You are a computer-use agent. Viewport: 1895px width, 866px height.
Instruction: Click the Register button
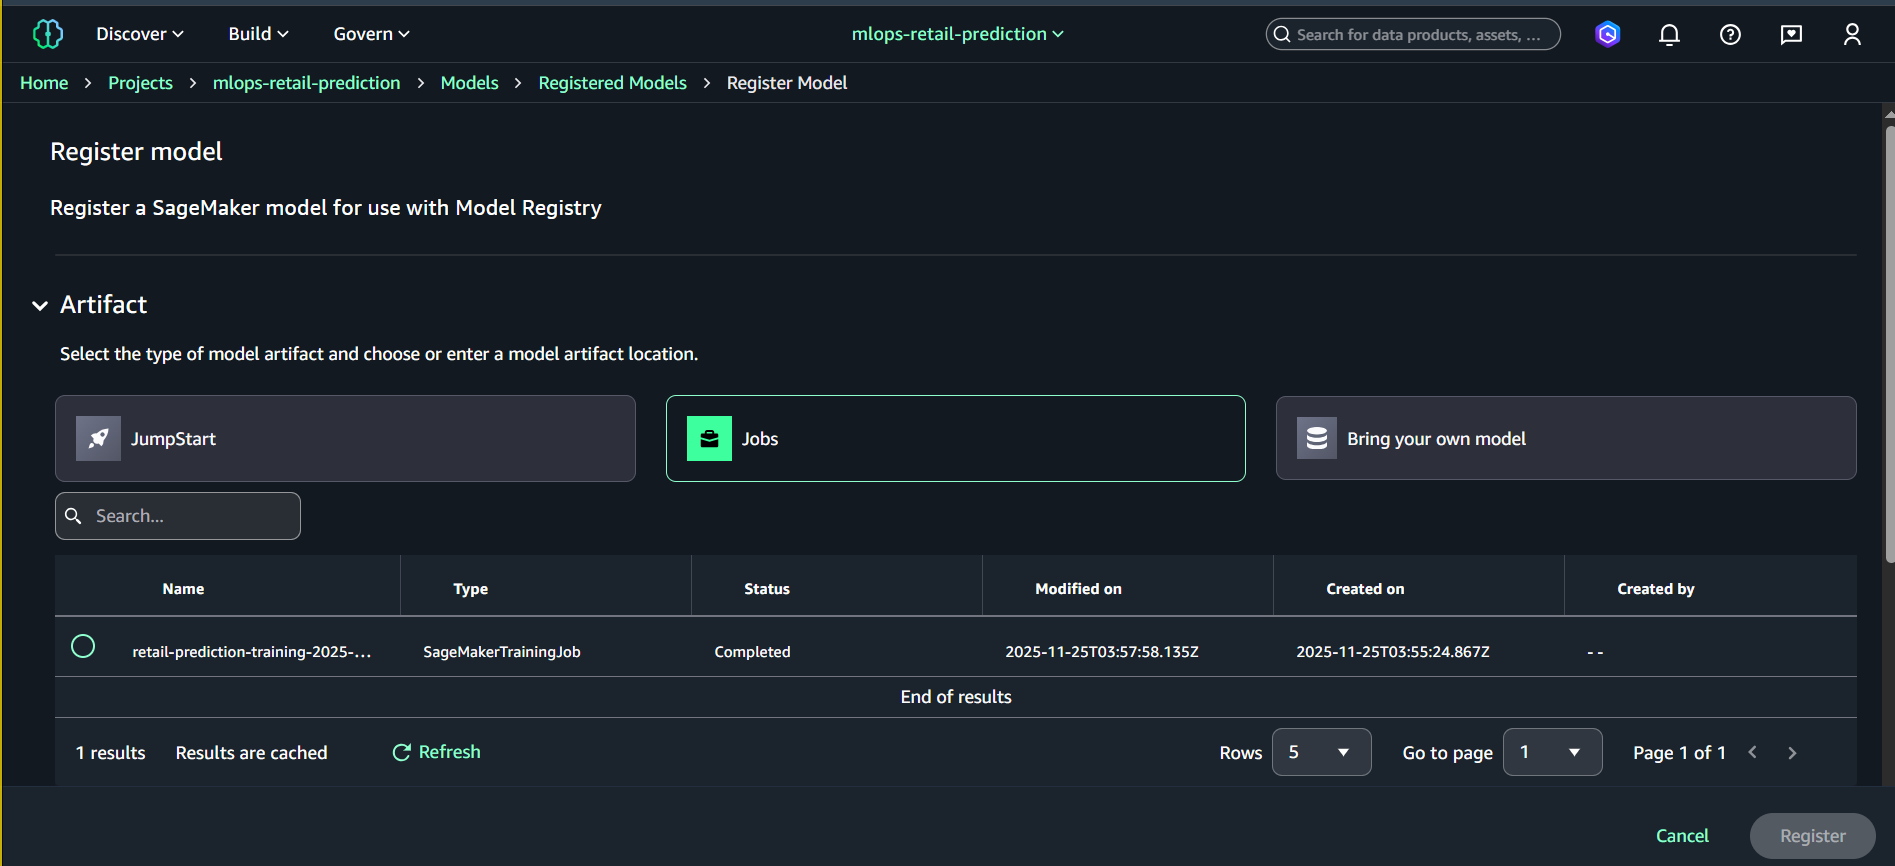1812,836
